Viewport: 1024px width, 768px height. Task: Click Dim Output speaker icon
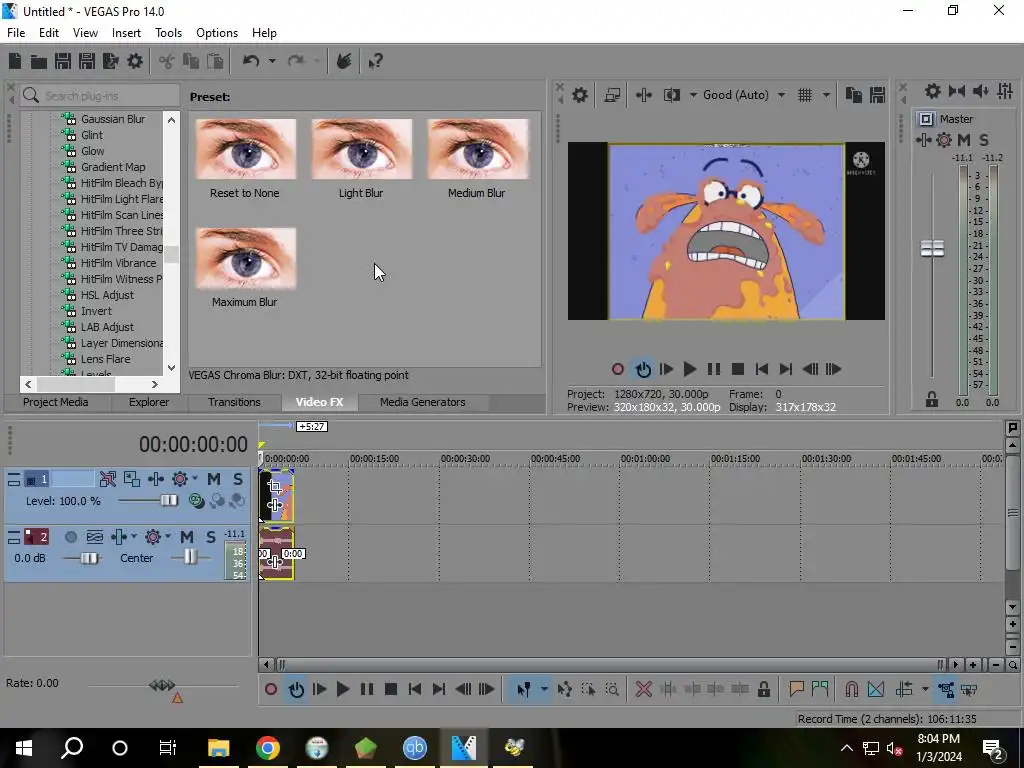tap(980, 91)
